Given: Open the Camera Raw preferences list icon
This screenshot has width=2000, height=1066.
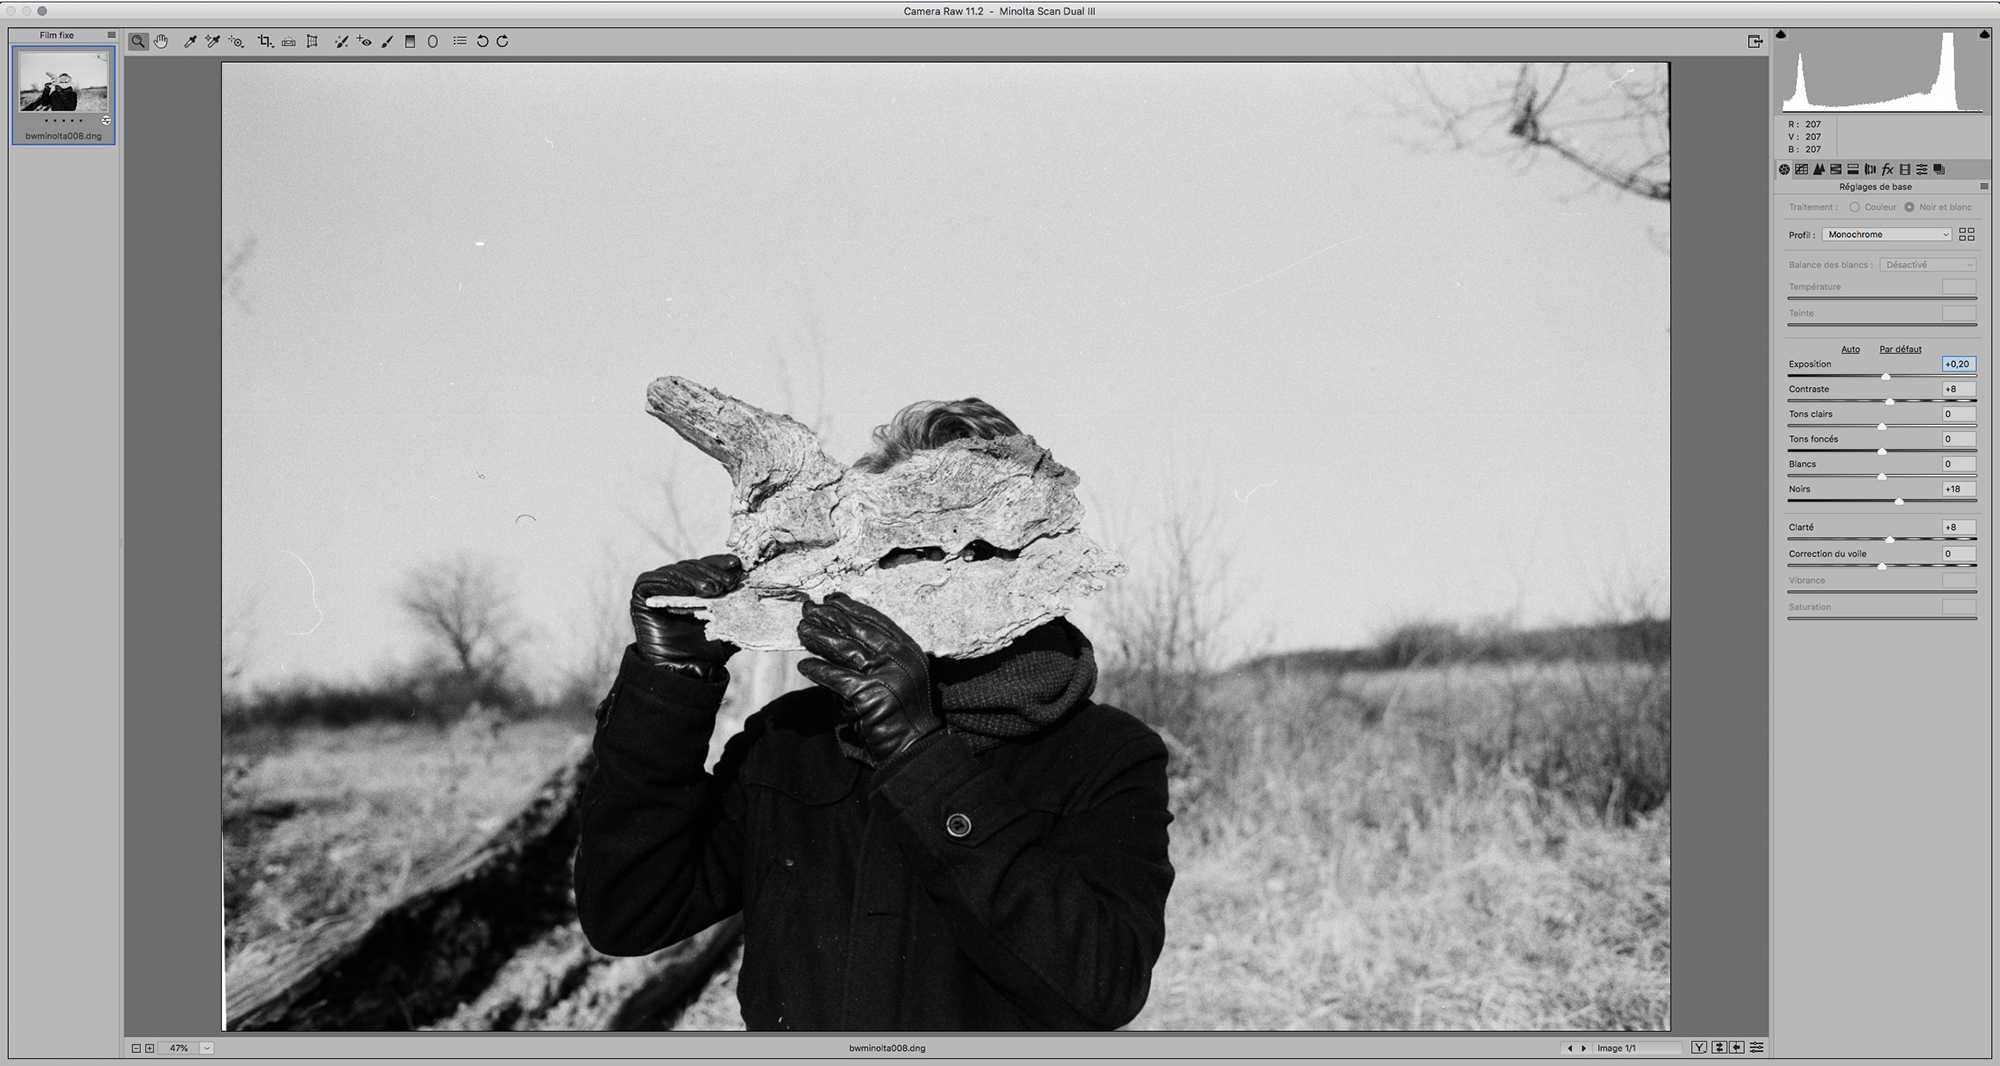Looking at the screenshot, I should (x=460, y=41).
